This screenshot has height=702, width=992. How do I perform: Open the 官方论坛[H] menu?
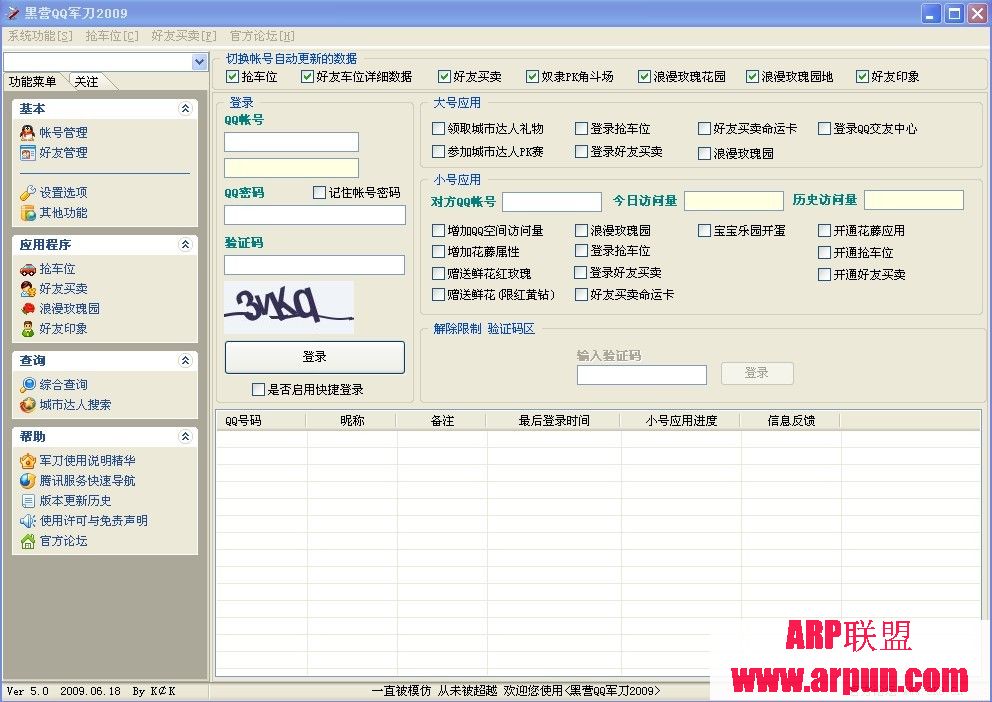[x=262, y=36]
